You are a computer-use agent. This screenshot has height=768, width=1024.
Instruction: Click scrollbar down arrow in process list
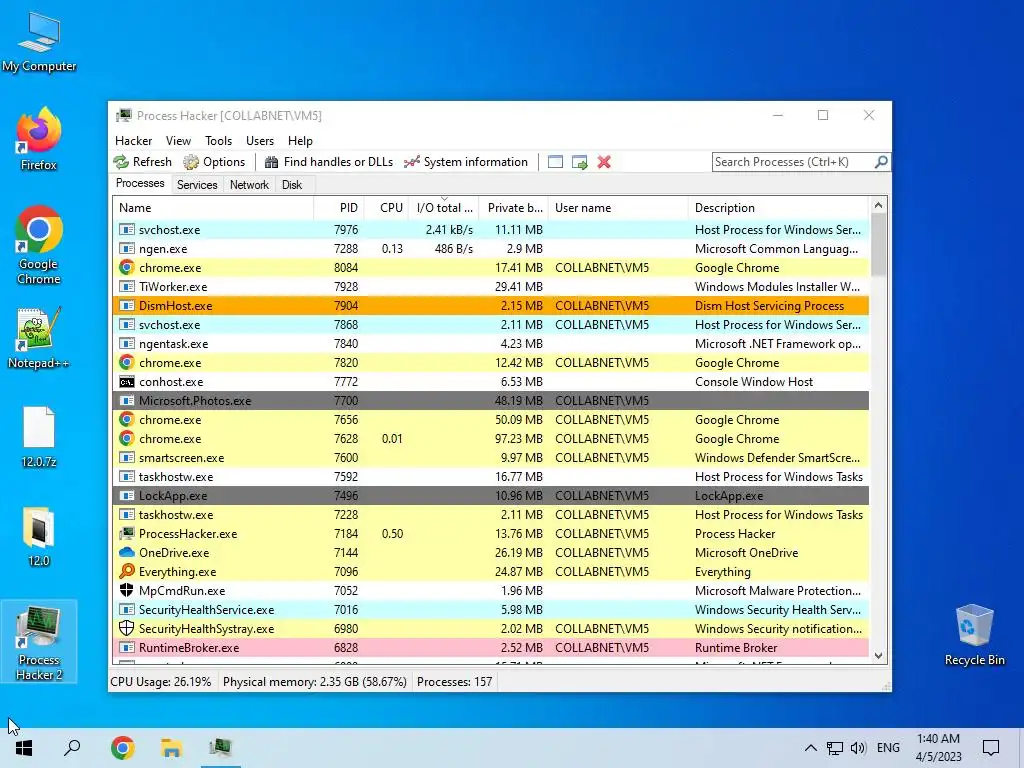click(878, 655)
